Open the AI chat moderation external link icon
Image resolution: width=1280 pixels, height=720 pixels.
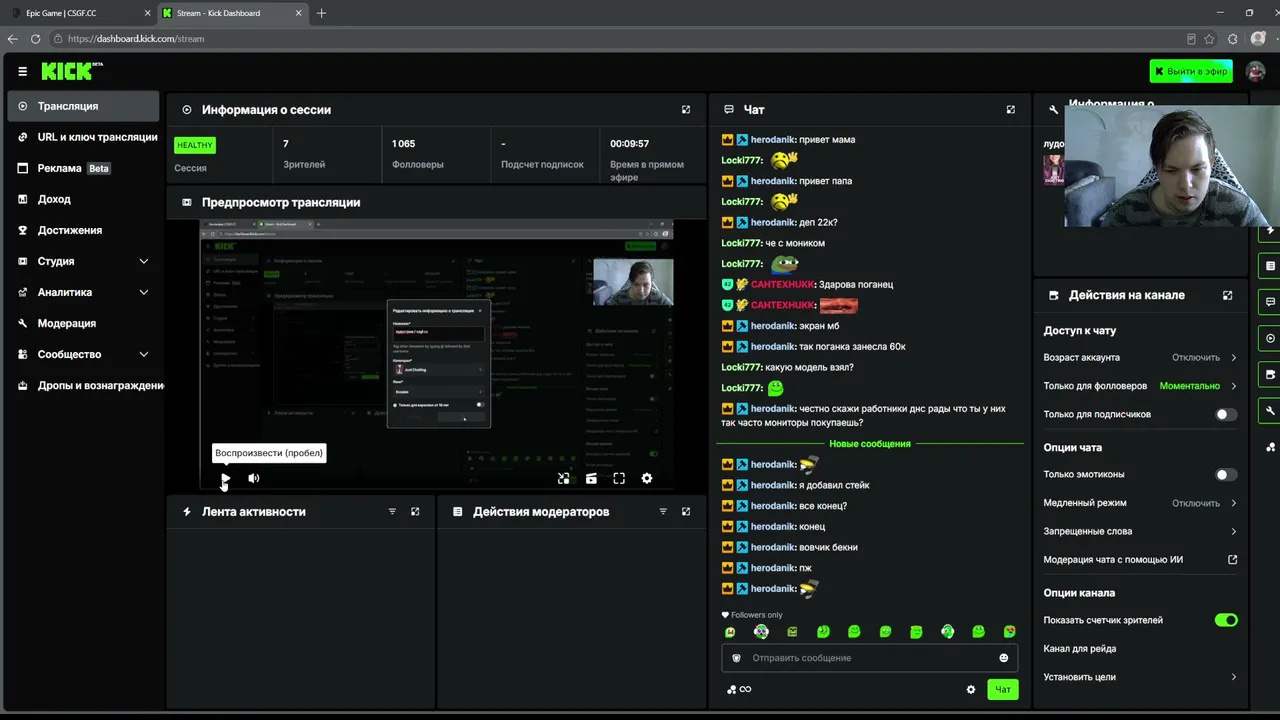[x=1233, y=560]
